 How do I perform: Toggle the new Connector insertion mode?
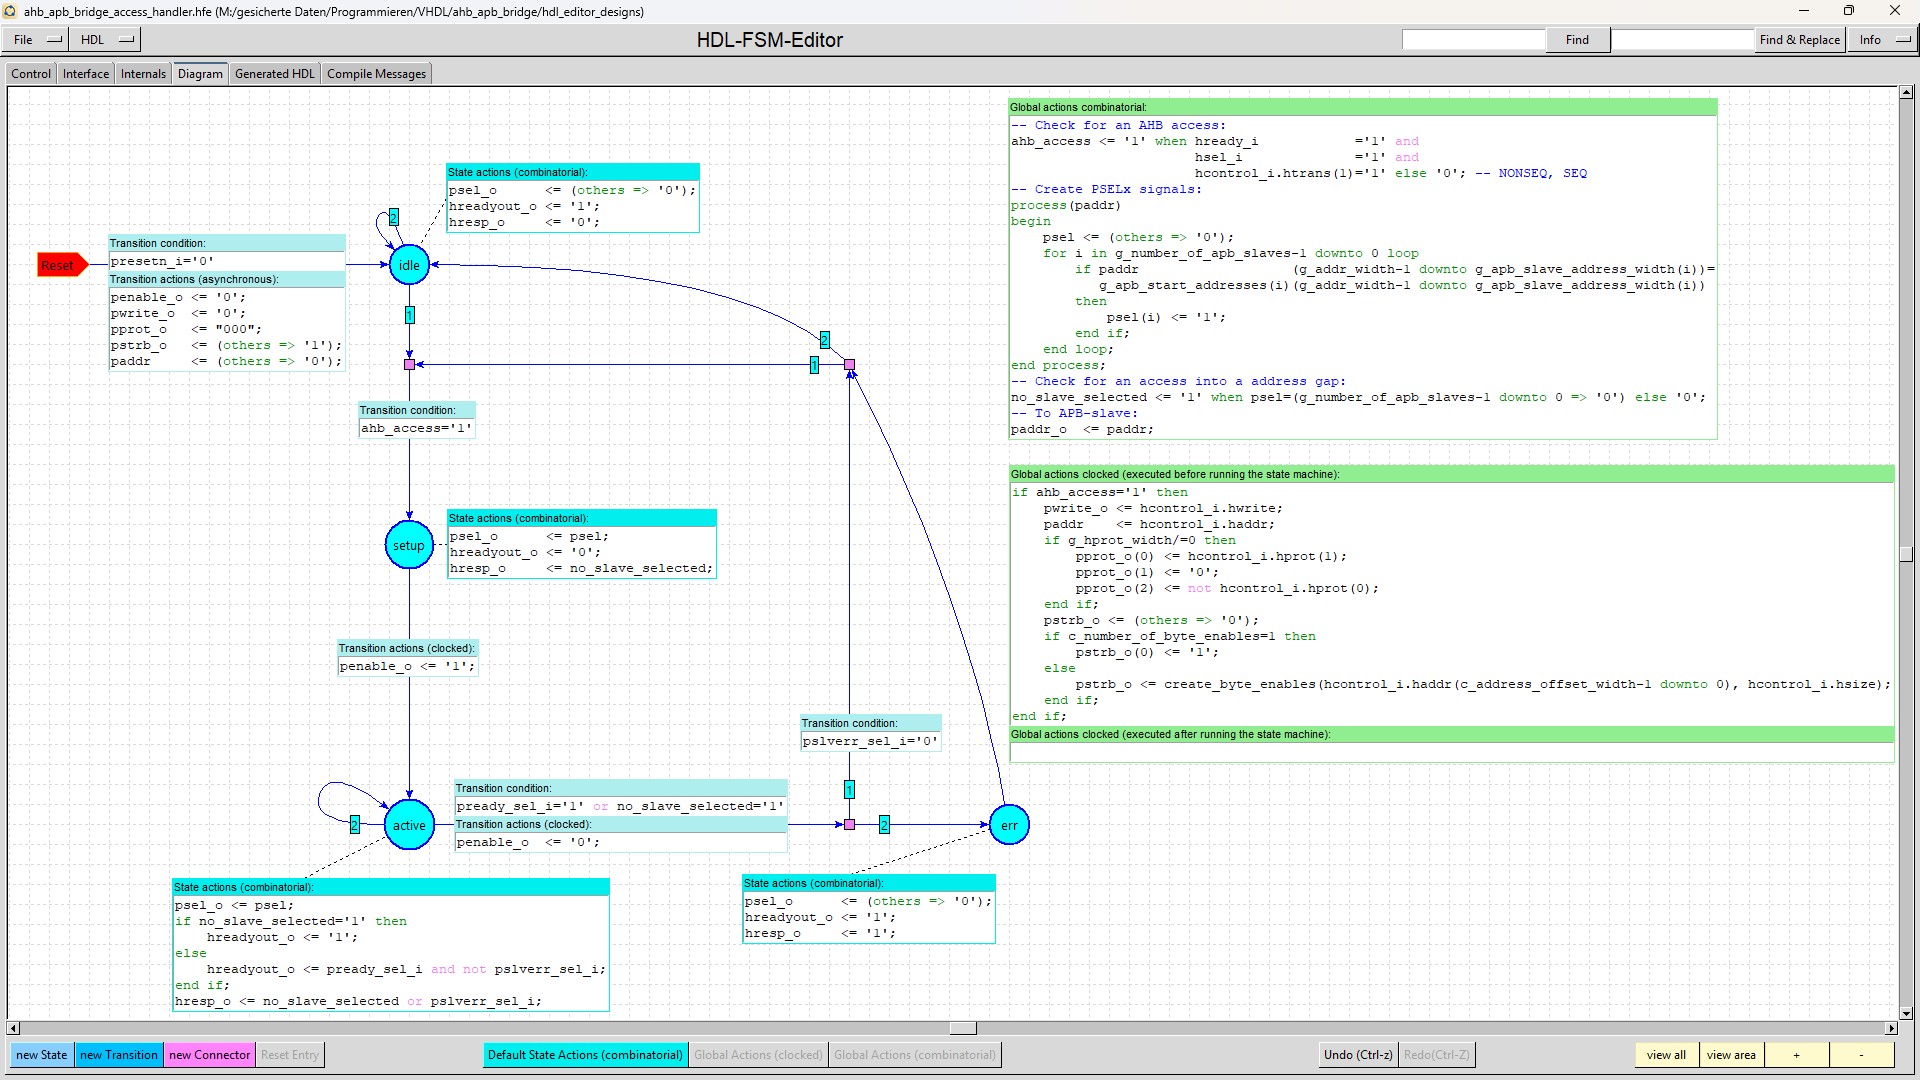click(x=209, y=1055)
